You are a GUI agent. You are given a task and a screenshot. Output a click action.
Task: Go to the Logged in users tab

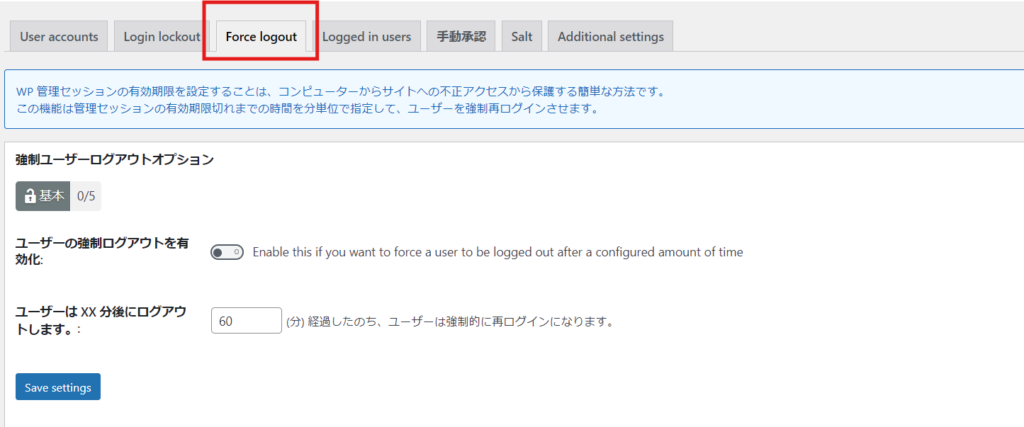point(366,37)
